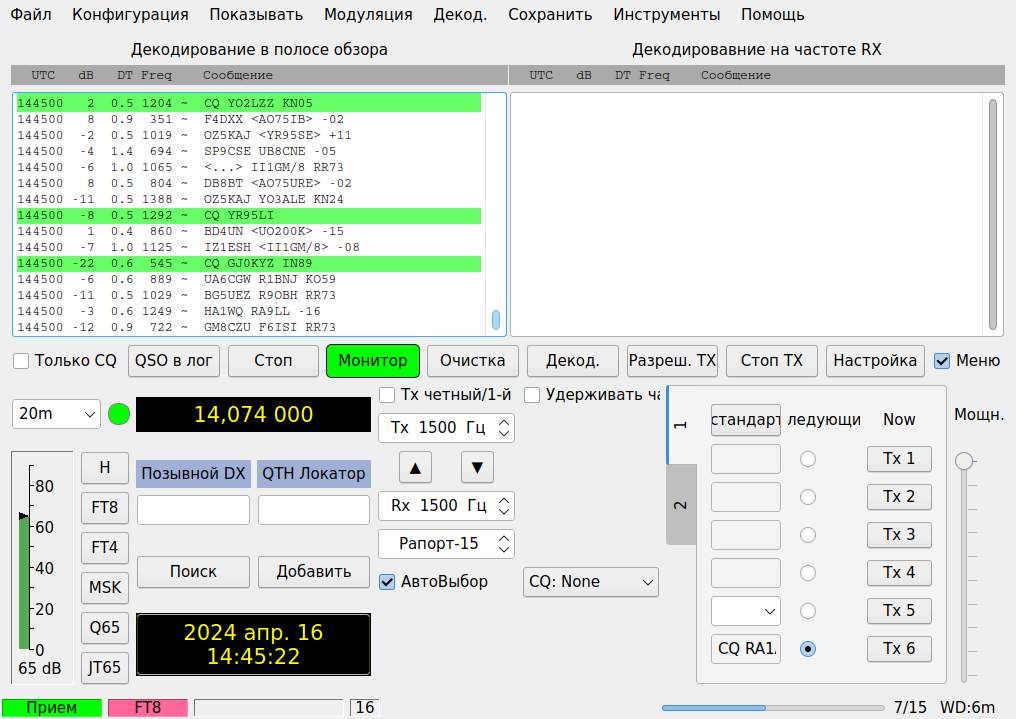Click the band activity list scrollbar
The width and height of the screenshot is (1016, 719).
point(496,320)
